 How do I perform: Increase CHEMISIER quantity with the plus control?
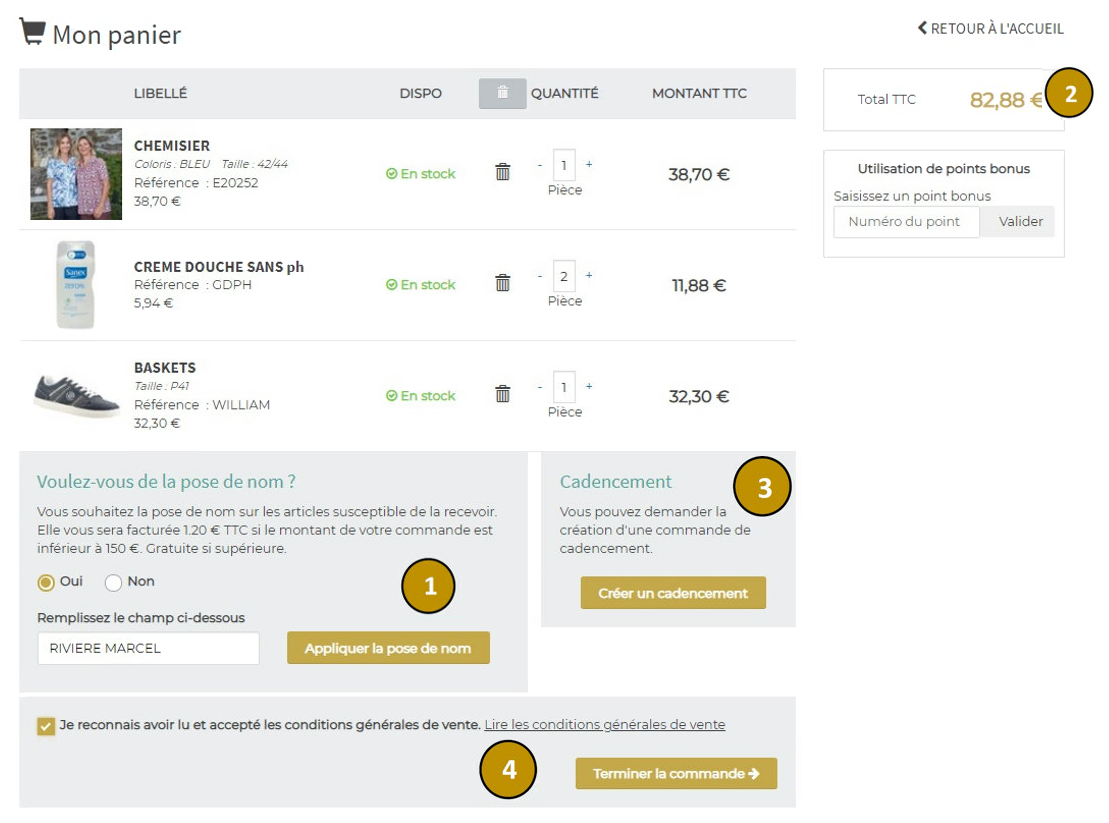coord(589,166)
